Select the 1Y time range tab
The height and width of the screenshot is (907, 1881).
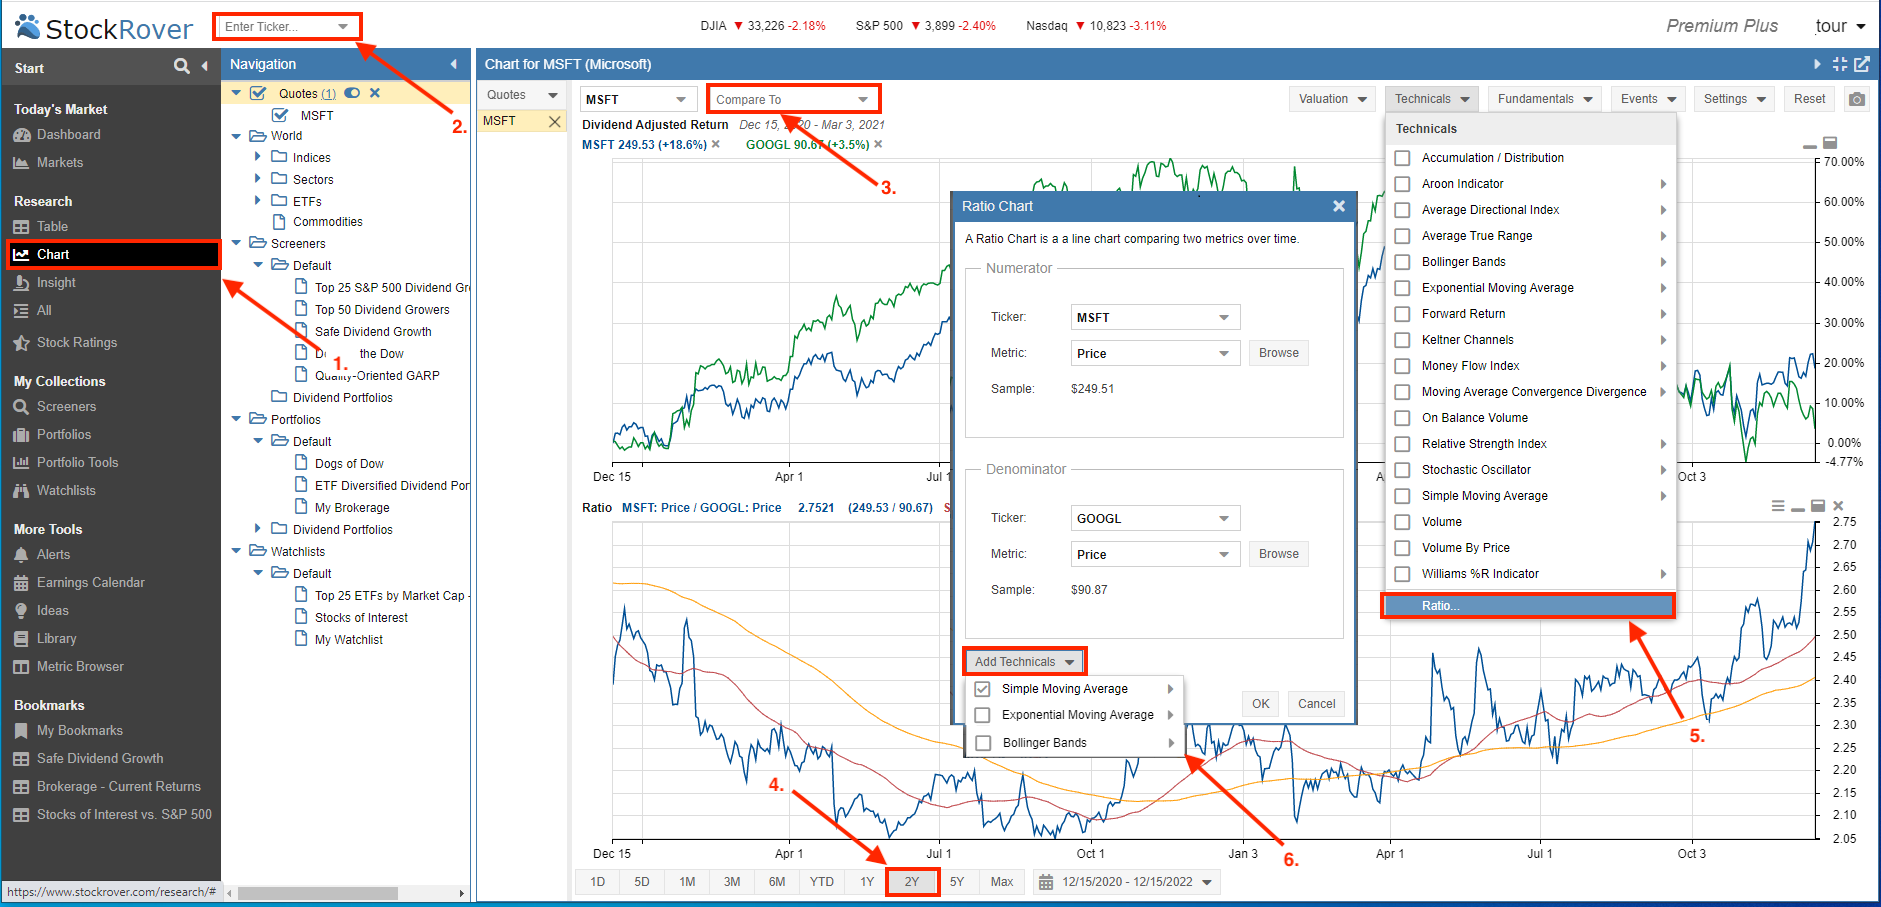pyautogui.click(x=867, y=882)
